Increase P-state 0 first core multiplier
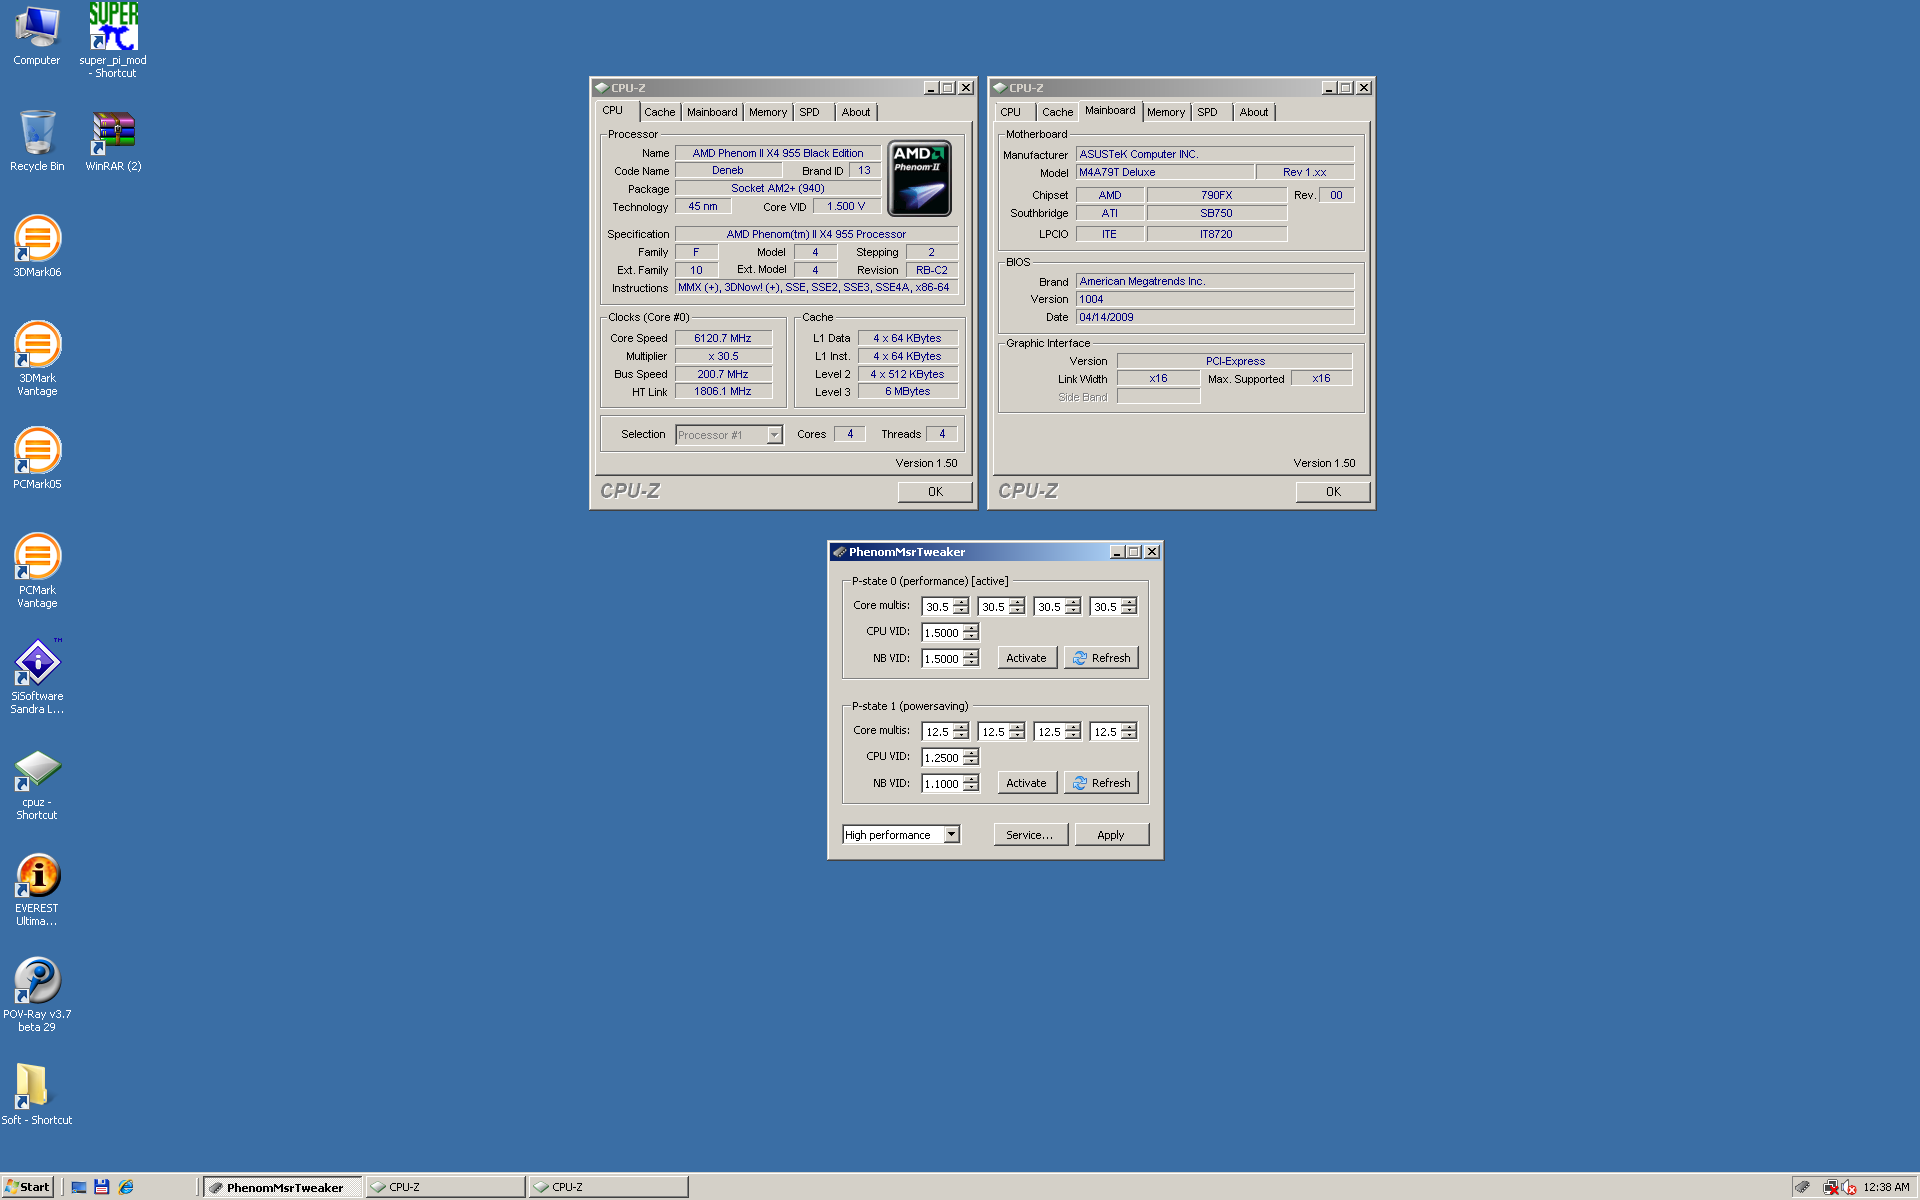1920x1200 pixels. pos(961,602)
